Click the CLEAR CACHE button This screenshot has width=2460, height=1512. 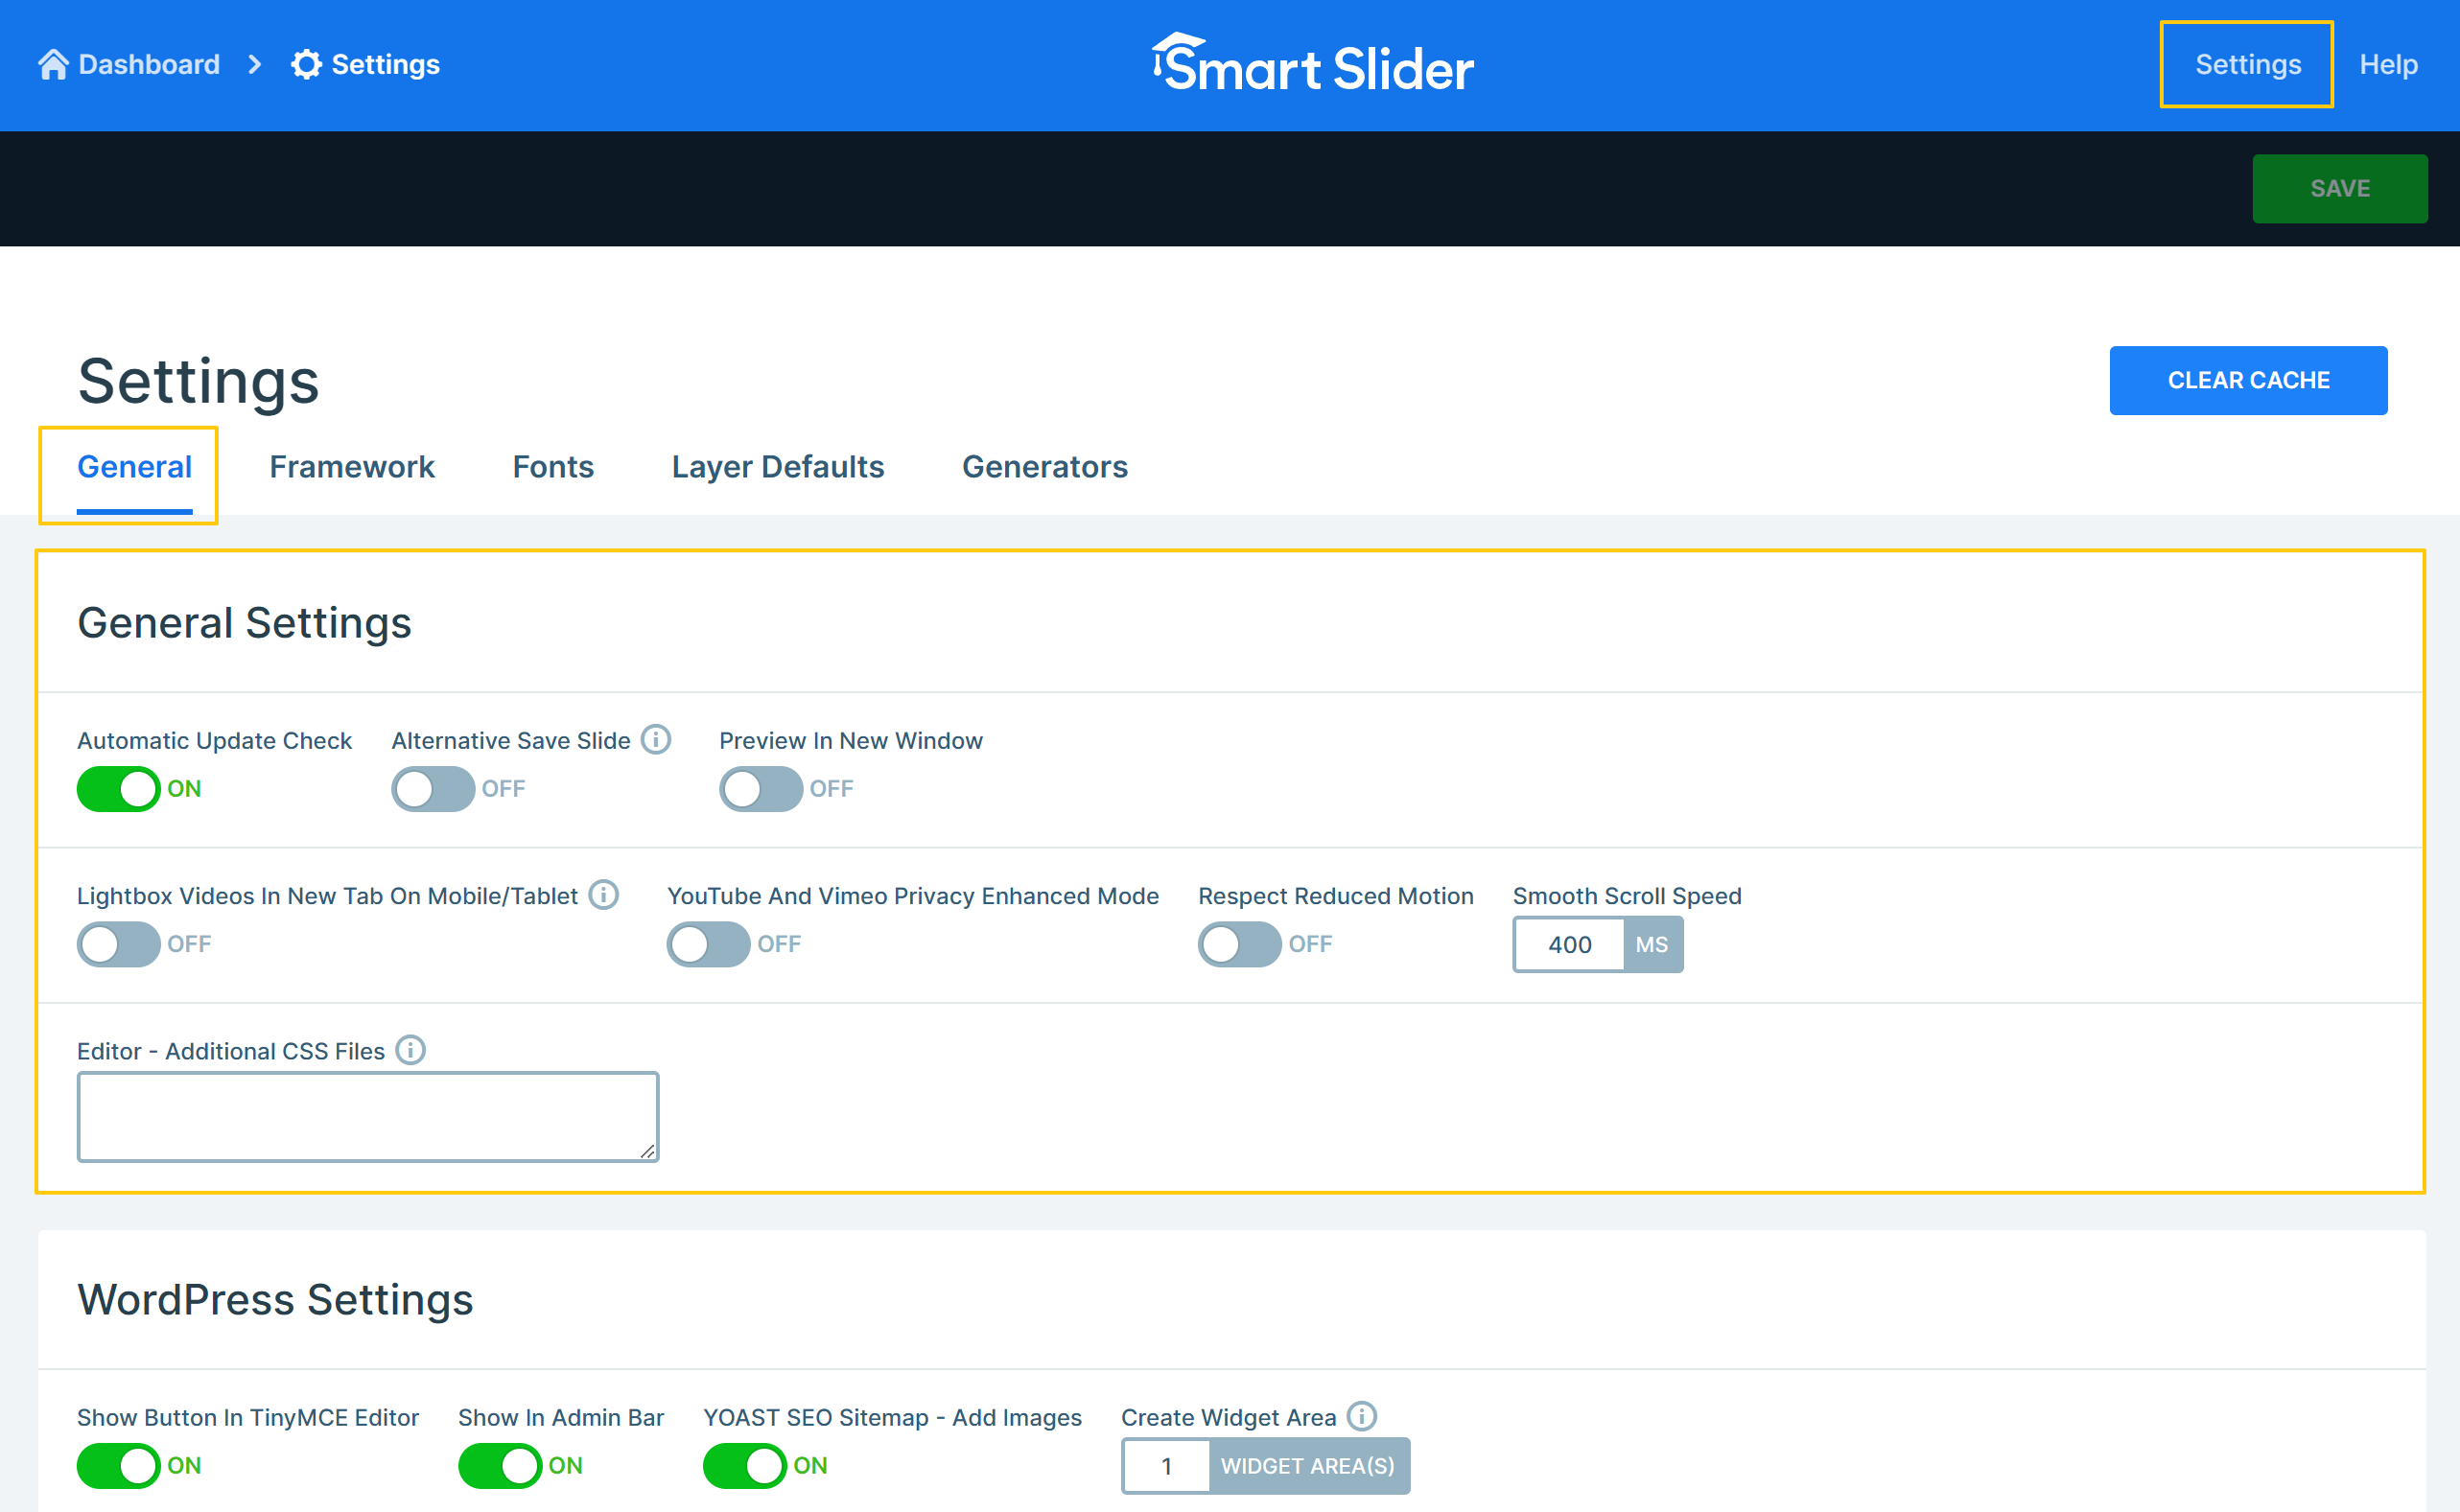tap(2247, 381)
